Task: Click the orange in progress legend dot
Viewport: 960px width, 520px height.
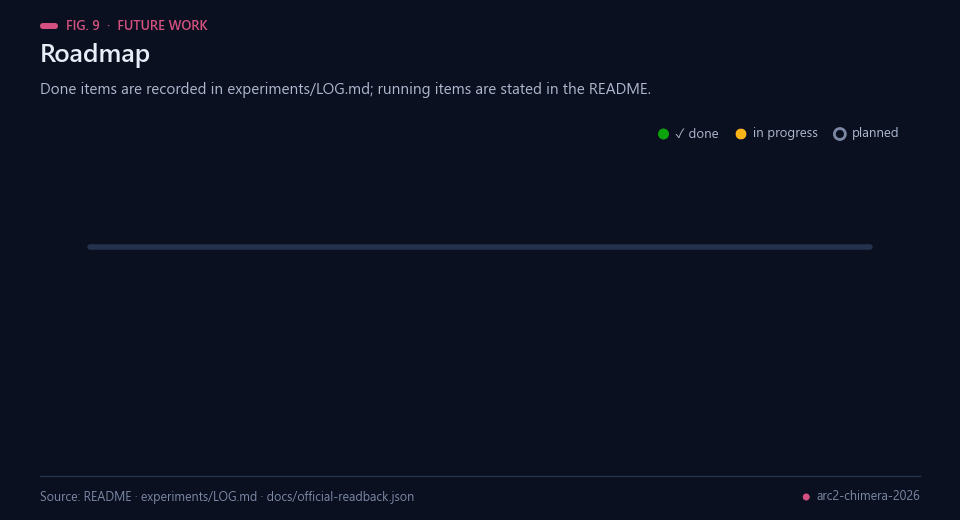Action: click(741, 134)
